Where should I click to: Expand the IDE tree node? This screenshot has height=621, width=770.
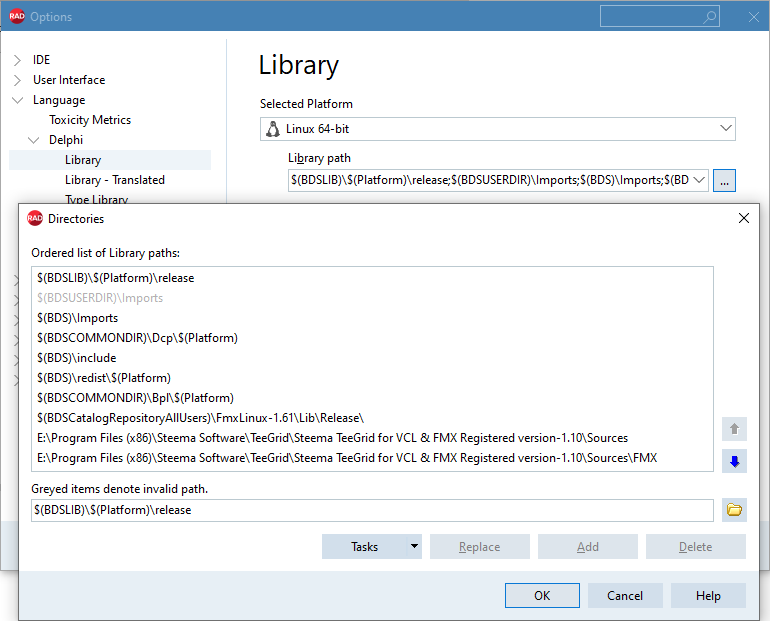pyautogui.click(x=17, y=60)
